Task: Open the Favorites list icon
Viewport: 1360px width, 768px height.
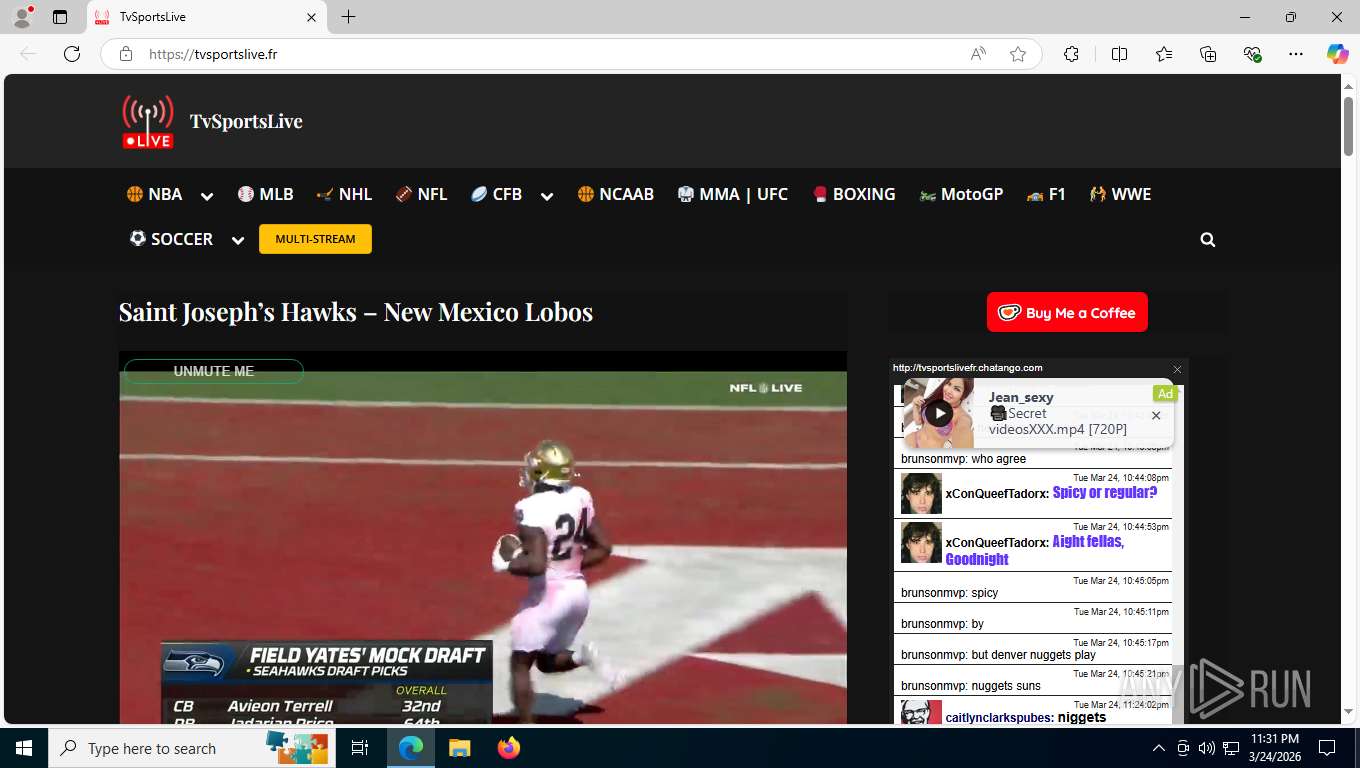Action: coord(1164,54)
